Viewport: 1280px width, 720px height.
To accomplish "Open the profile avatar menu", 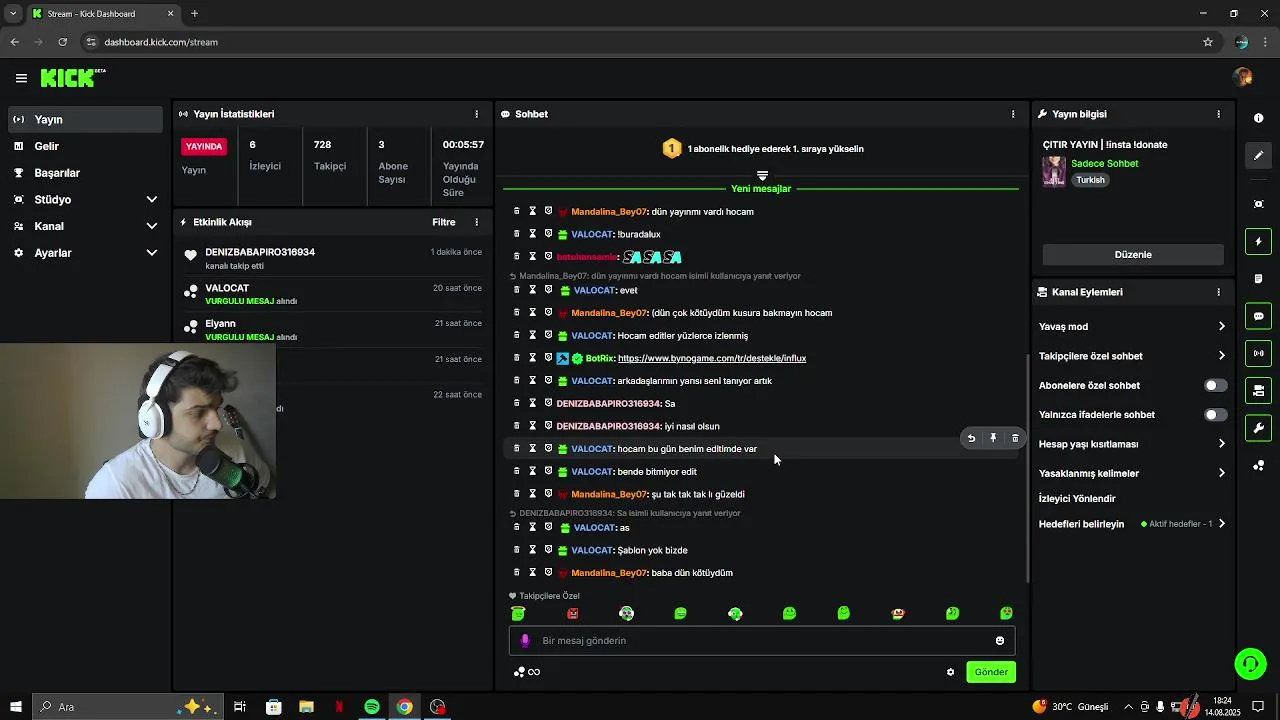I will click(x=1243, y=77).
